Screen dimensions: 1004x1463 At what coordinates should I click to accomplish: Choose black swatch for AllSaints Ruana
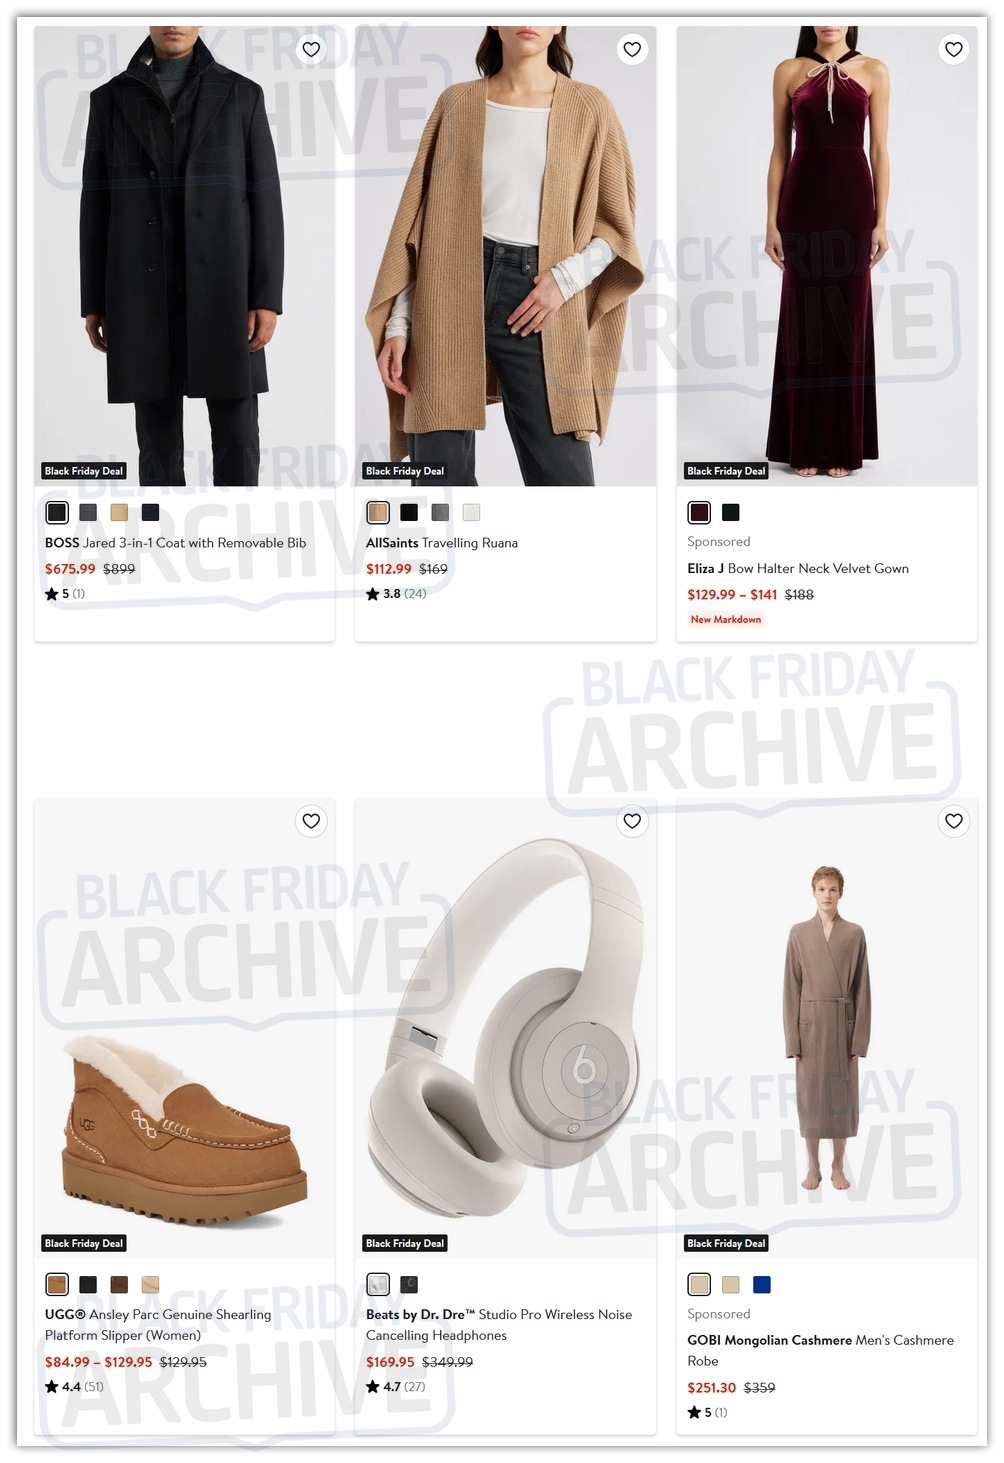[x=409, y=512]
